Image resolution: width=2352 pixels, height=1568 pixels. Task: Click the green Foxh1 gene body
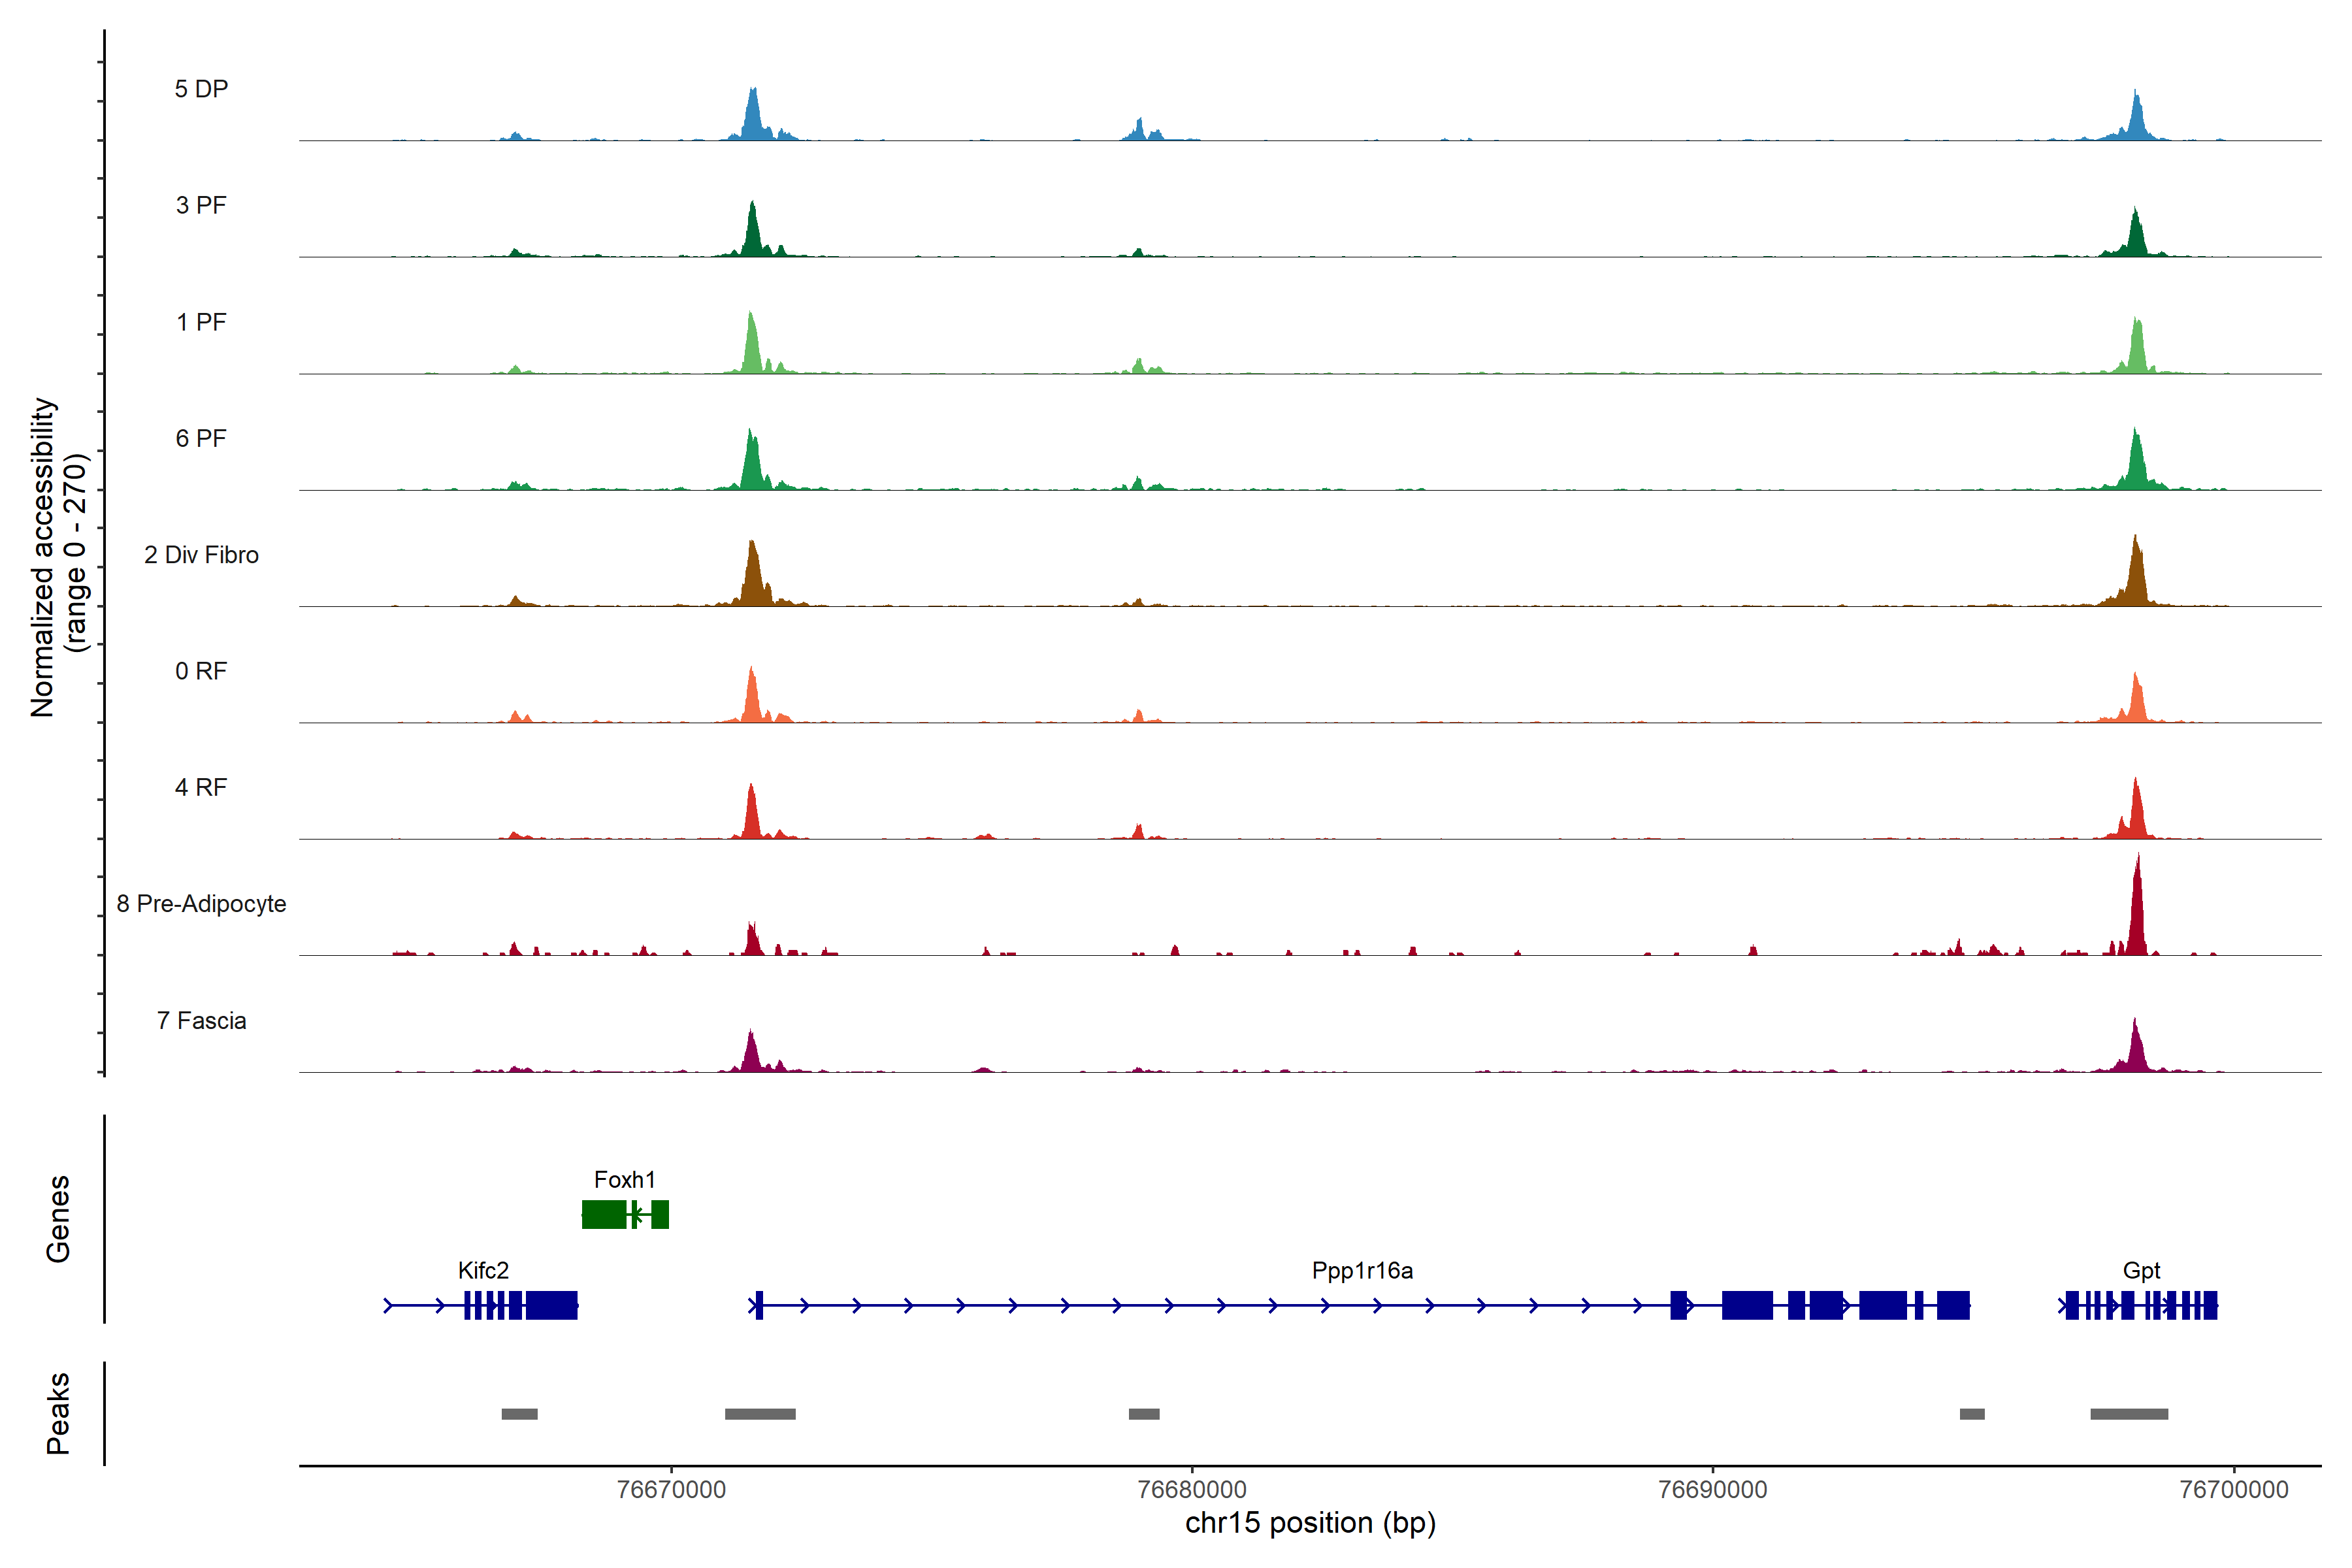(x=604, y=1214)
